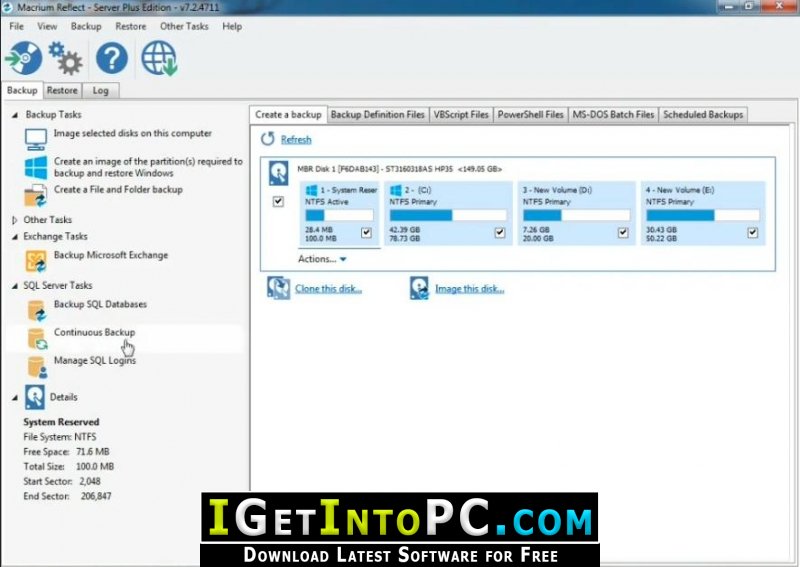Click the blue question mark help icon
This screenshot has width=800, height=567.
point(112,58)
